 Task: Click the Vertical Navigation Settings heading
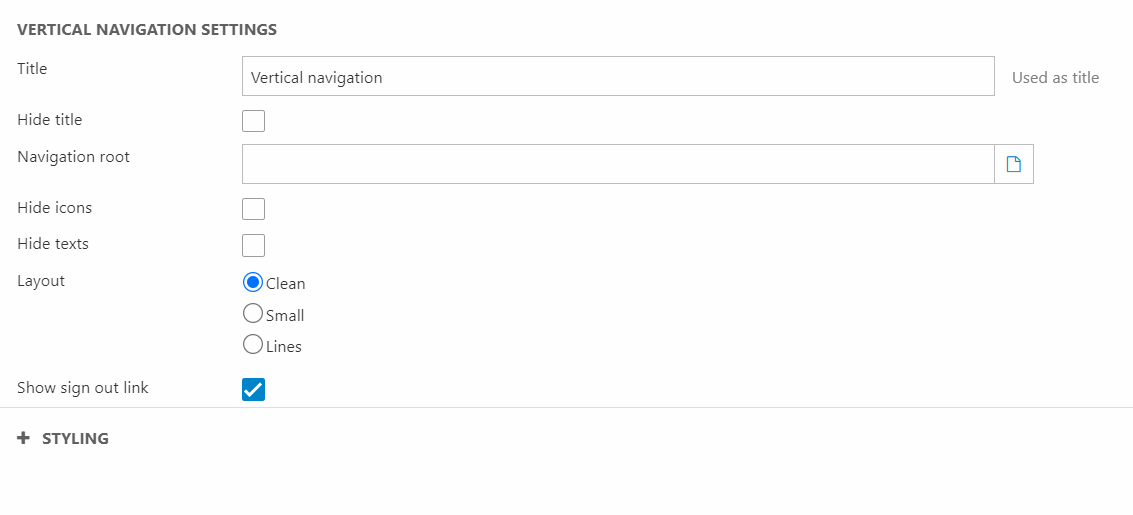tap(147, 30)
